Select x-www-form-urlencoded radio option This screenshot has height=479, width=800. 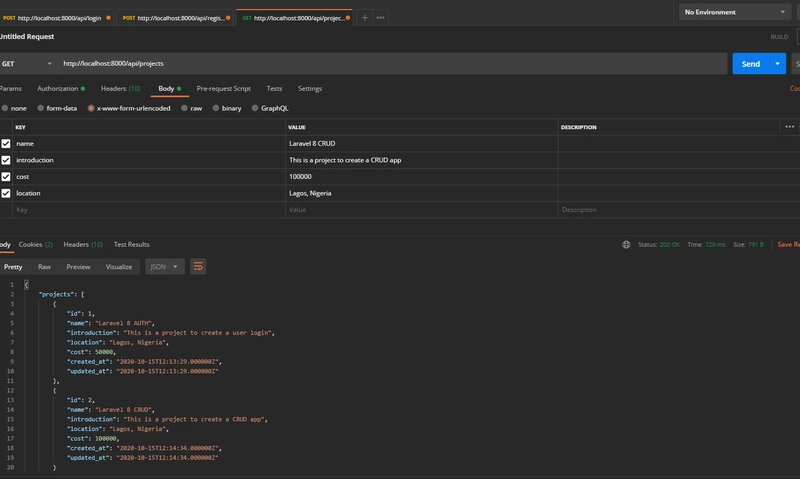coord(91,108)
